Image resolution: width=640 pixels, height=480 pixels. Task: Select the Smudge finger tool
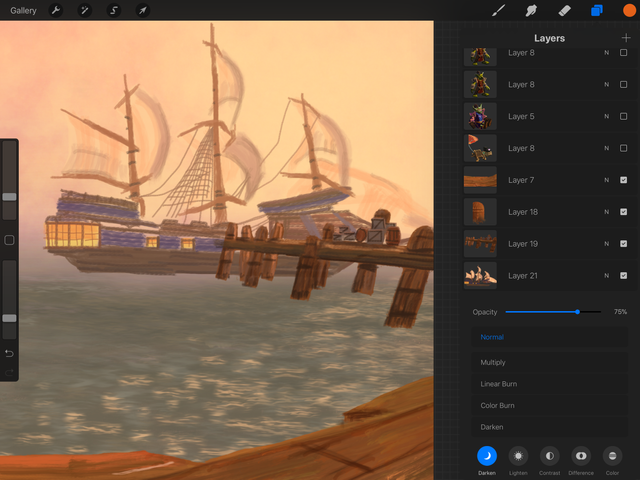(531, 10)
